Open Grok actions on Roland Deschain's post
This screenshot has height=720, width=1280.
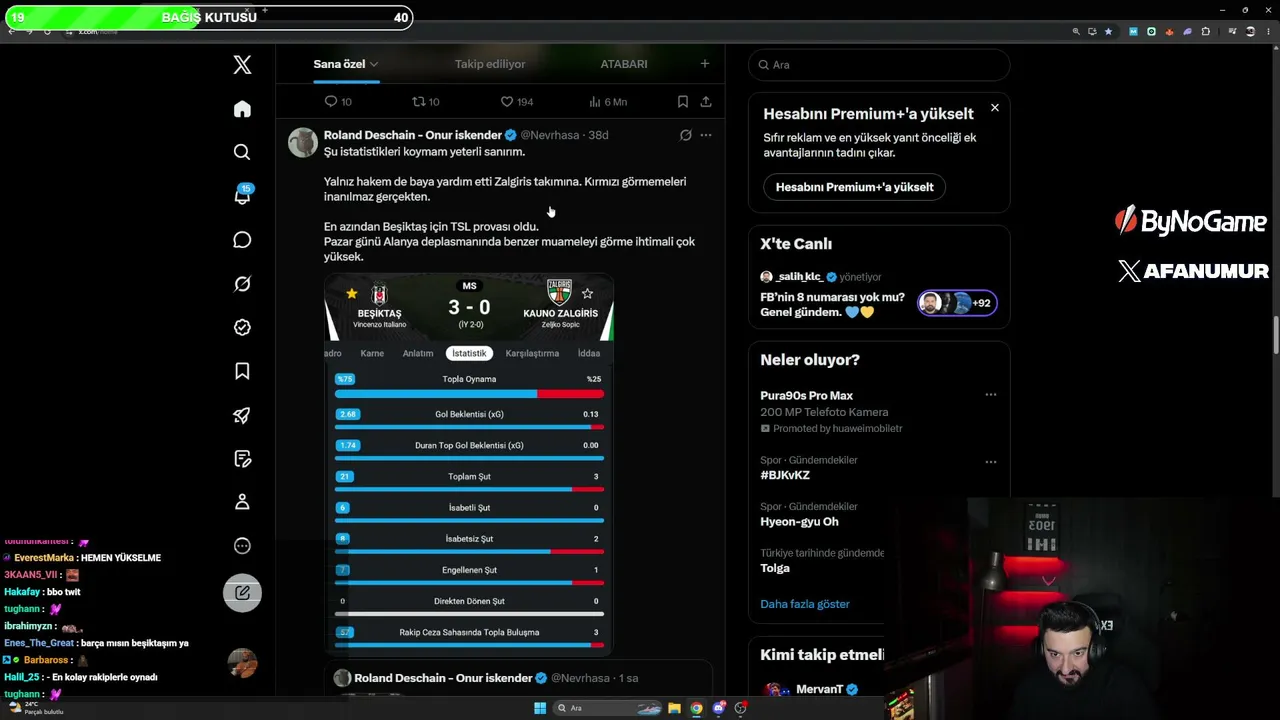pos(685,135)
